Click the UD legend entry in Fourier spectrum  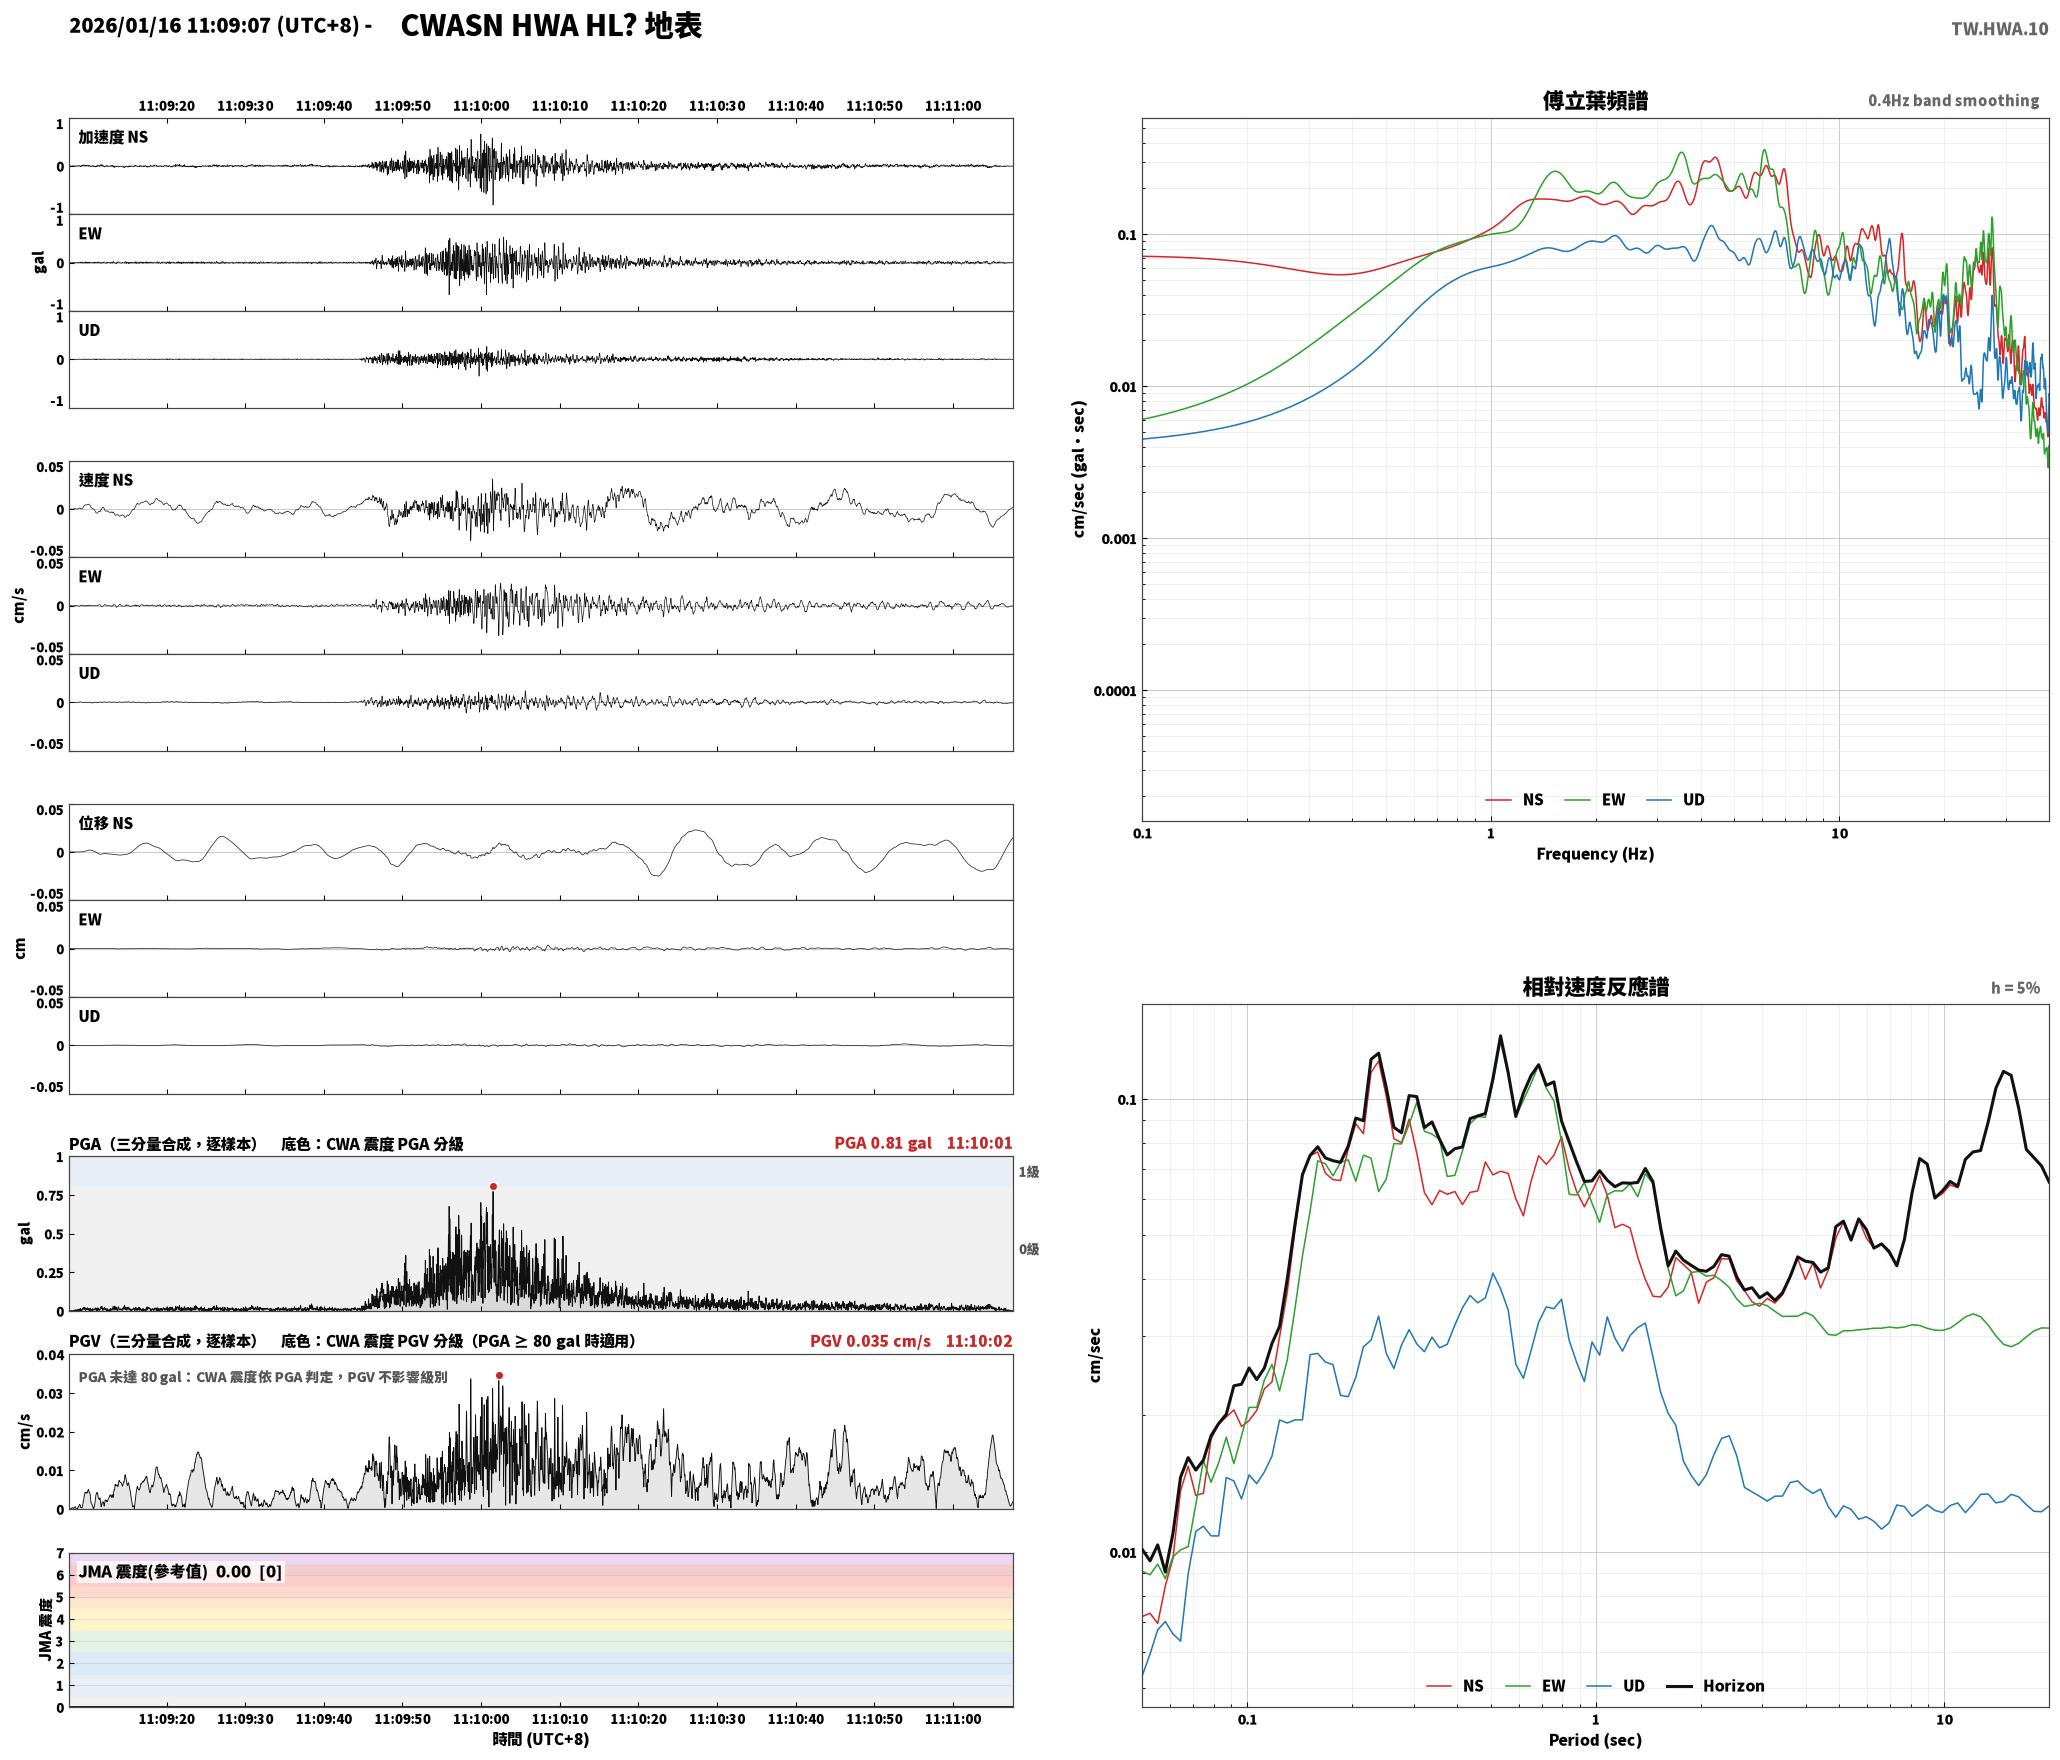[x=1675, y=800]
